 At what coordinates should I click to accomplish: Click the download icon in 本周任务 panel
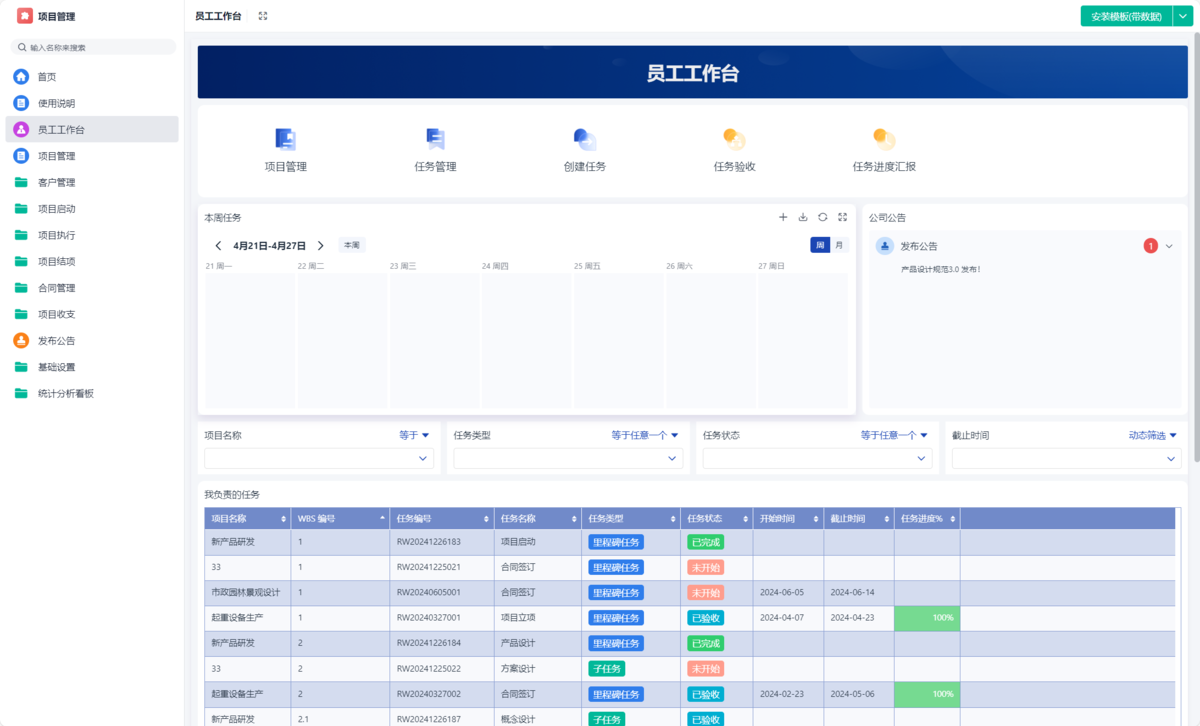[803, 217]
